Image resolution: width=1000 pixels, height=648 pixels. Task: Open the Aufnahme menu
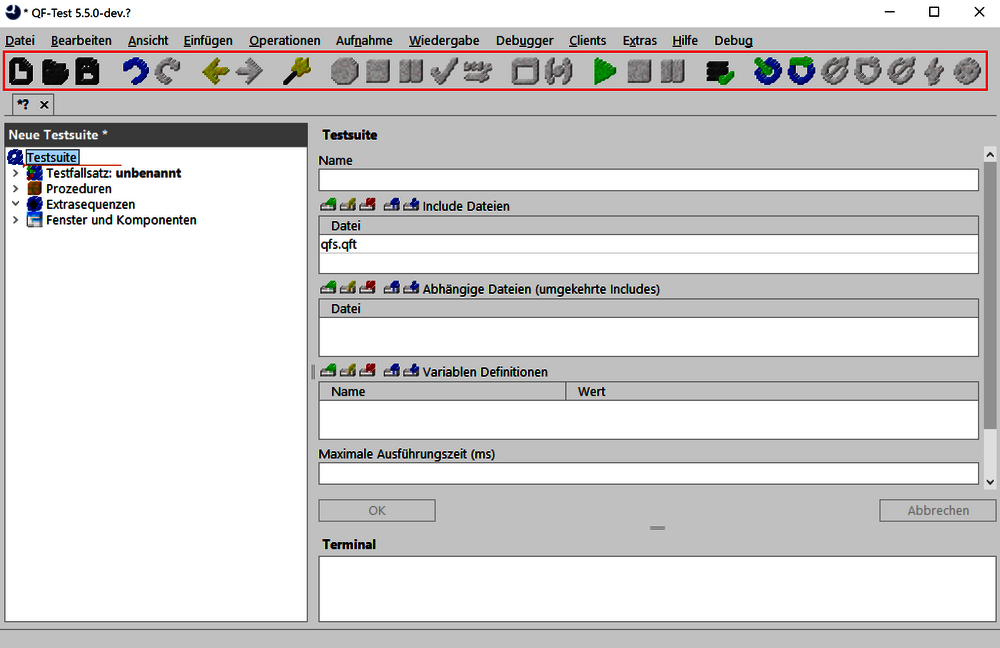(x=364, y=40)
